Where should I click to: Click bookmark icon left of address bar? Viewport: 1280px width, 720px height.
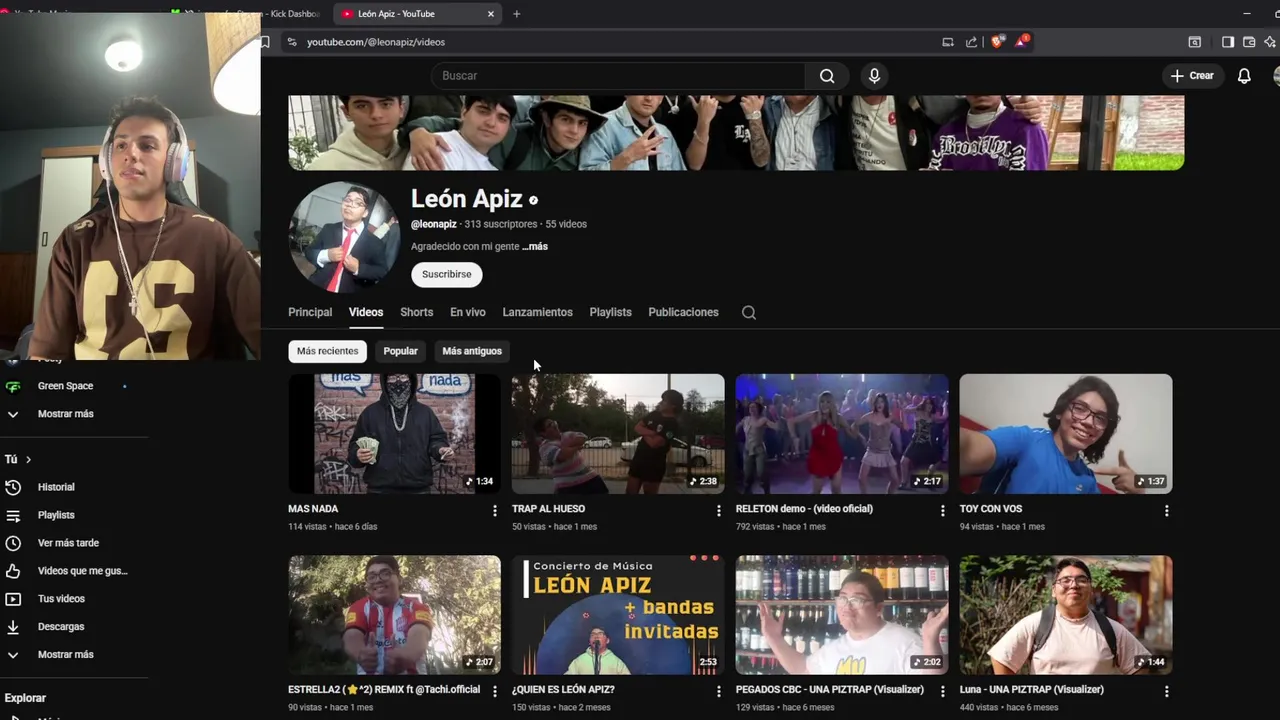[265, 42]
